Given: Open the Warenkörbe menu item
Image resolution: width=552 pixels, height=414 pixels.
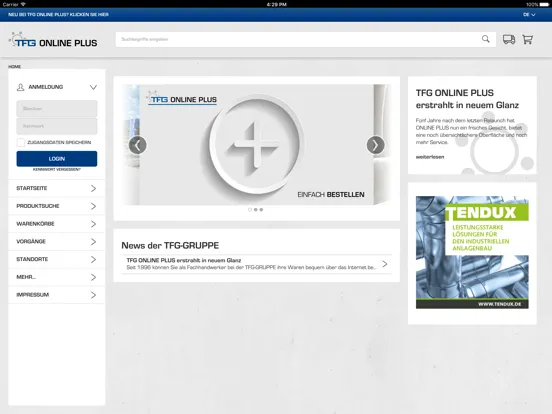Looking at the screenshot, I should coord(56,224).
